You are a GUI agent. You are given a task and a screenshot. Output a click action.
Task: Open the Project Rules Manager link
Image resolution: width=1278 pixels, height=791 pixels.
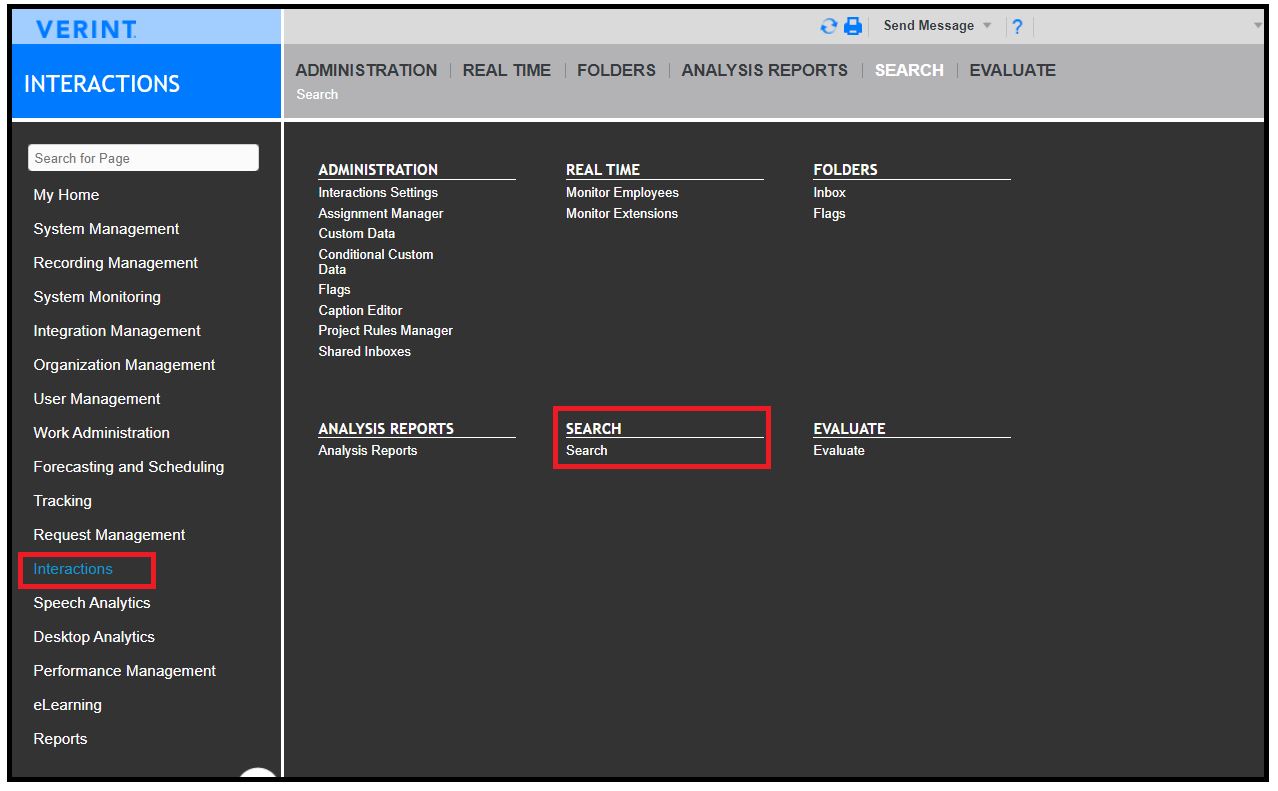pyautogui.click(x=386, y=331)
